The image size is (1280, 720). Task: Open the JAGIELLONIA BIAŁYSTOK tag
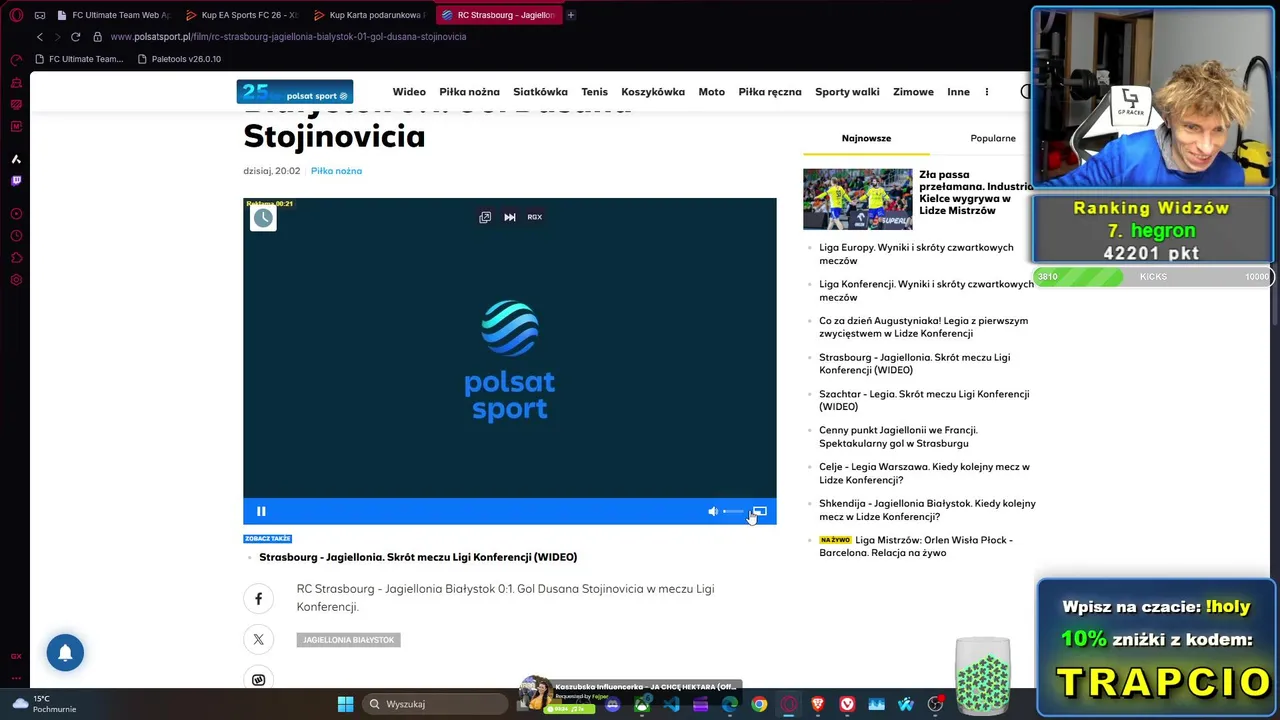pos(348,639)
